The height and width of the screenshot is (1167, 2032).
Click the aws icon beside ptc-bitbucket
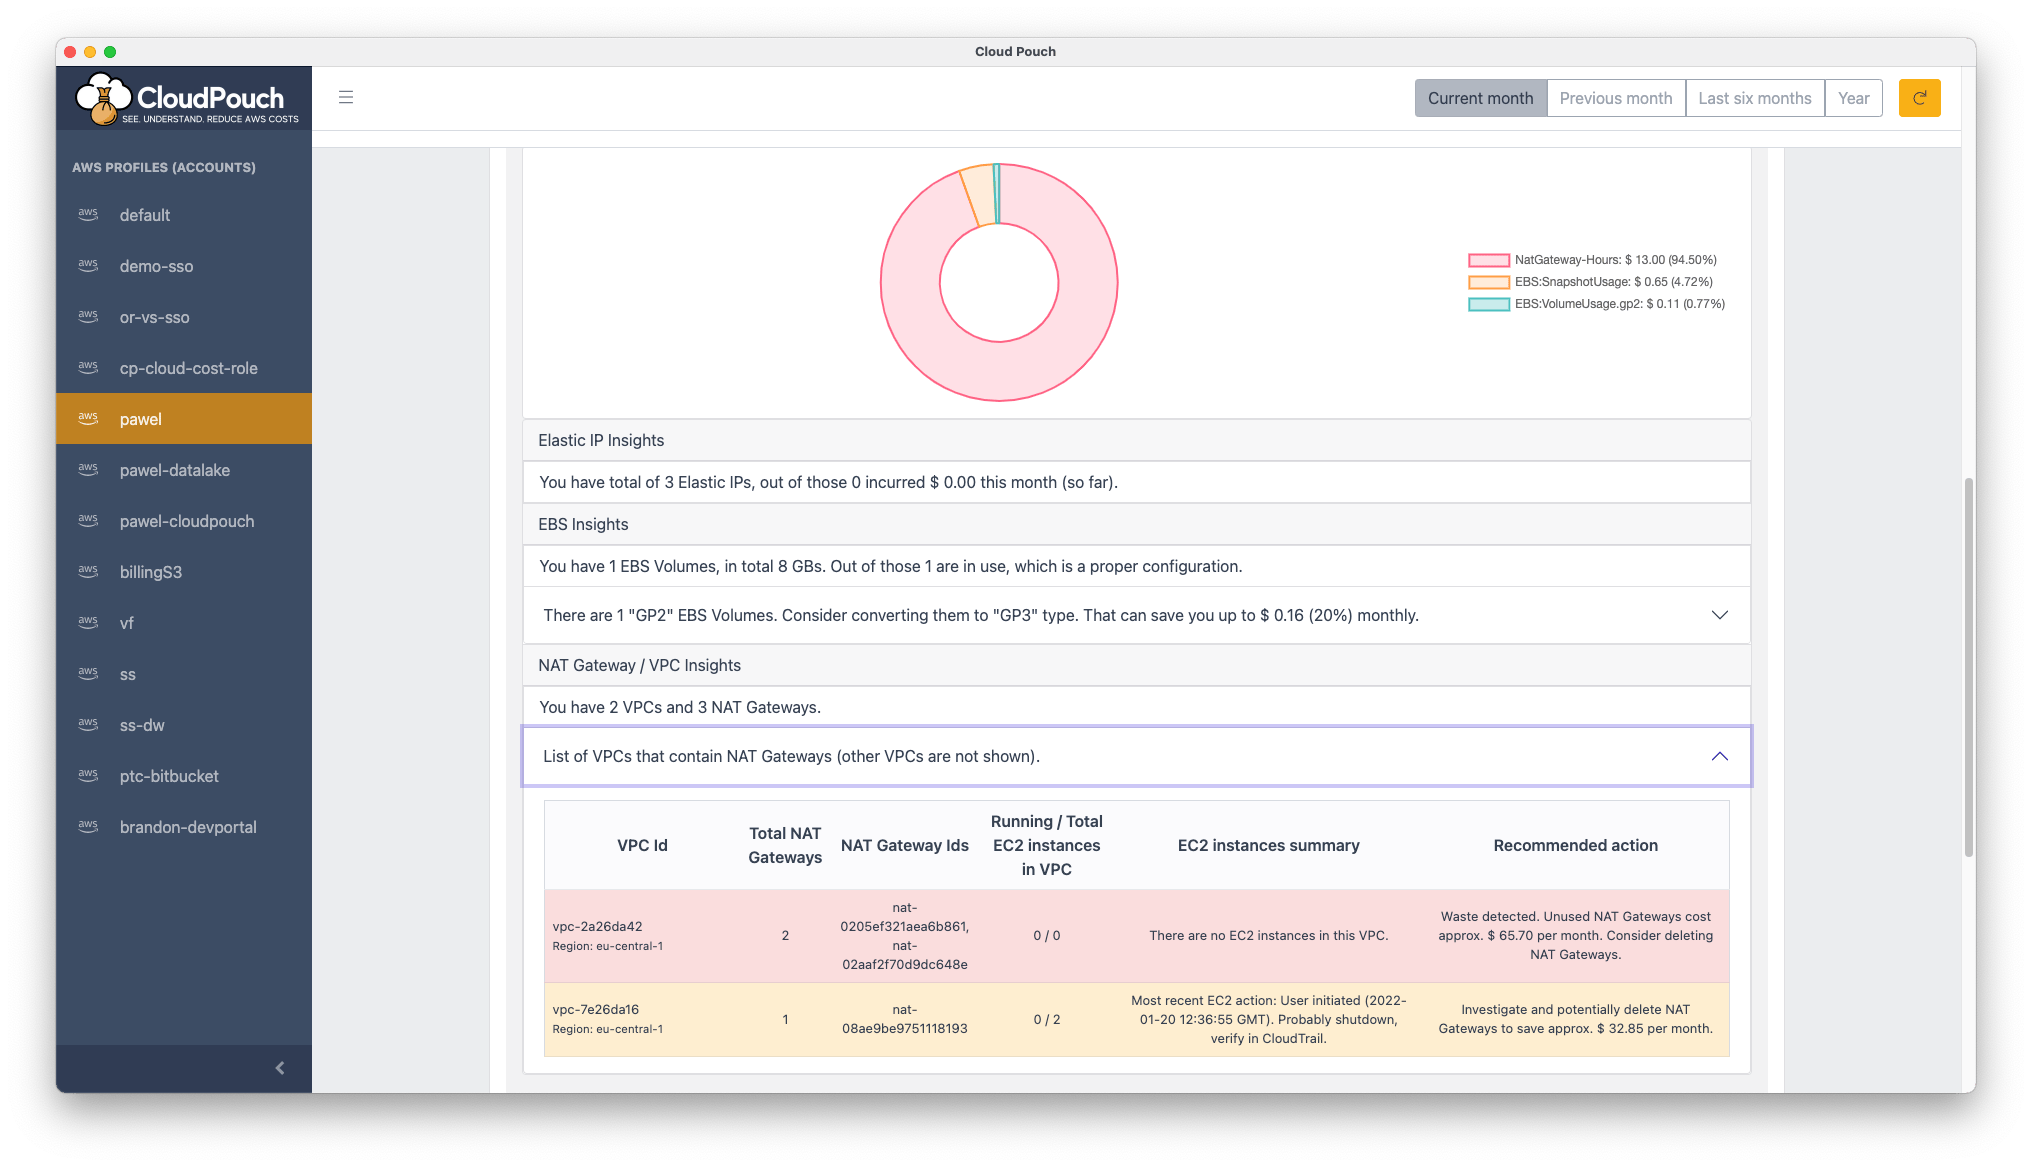[x=88, y=775]
